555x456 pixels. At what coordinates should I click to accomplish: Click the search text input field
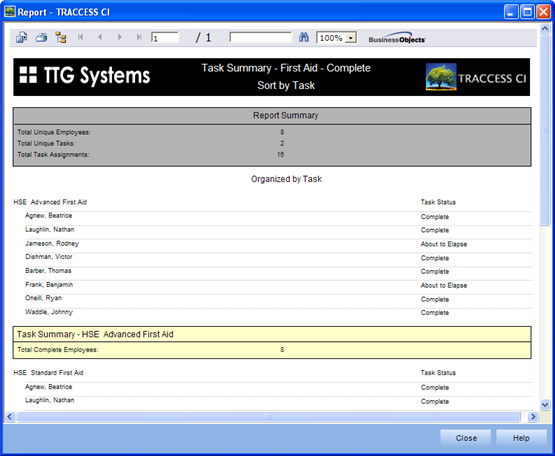[261, 37]
